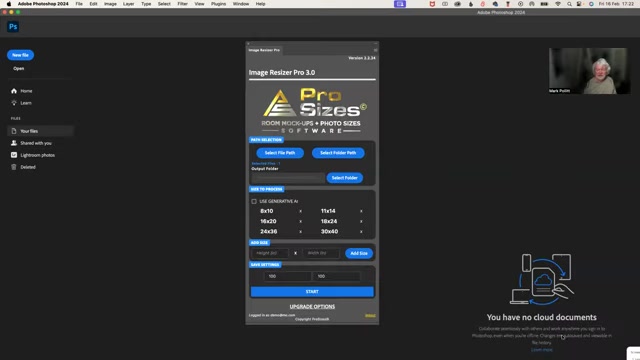Click the yellow link at panel bottom right
640x360 pixels.
click(370, 316)
